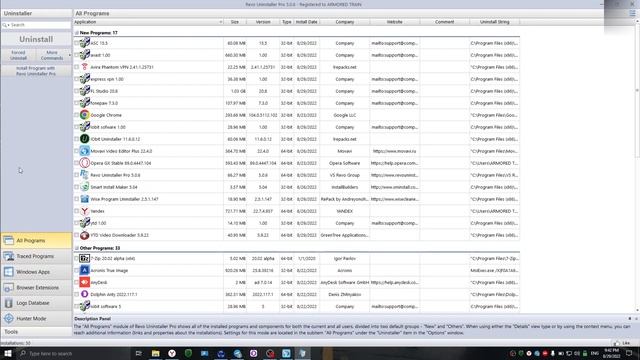Select the Opera GX website link cell

tap(394, 163)
